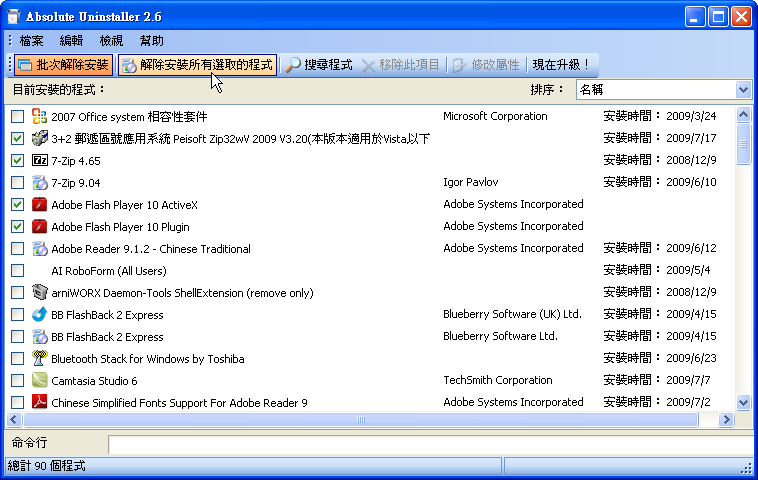Click the 現在升級! upgrade link
This screenshot has width=758, height=480.
(x=561, y=65)
